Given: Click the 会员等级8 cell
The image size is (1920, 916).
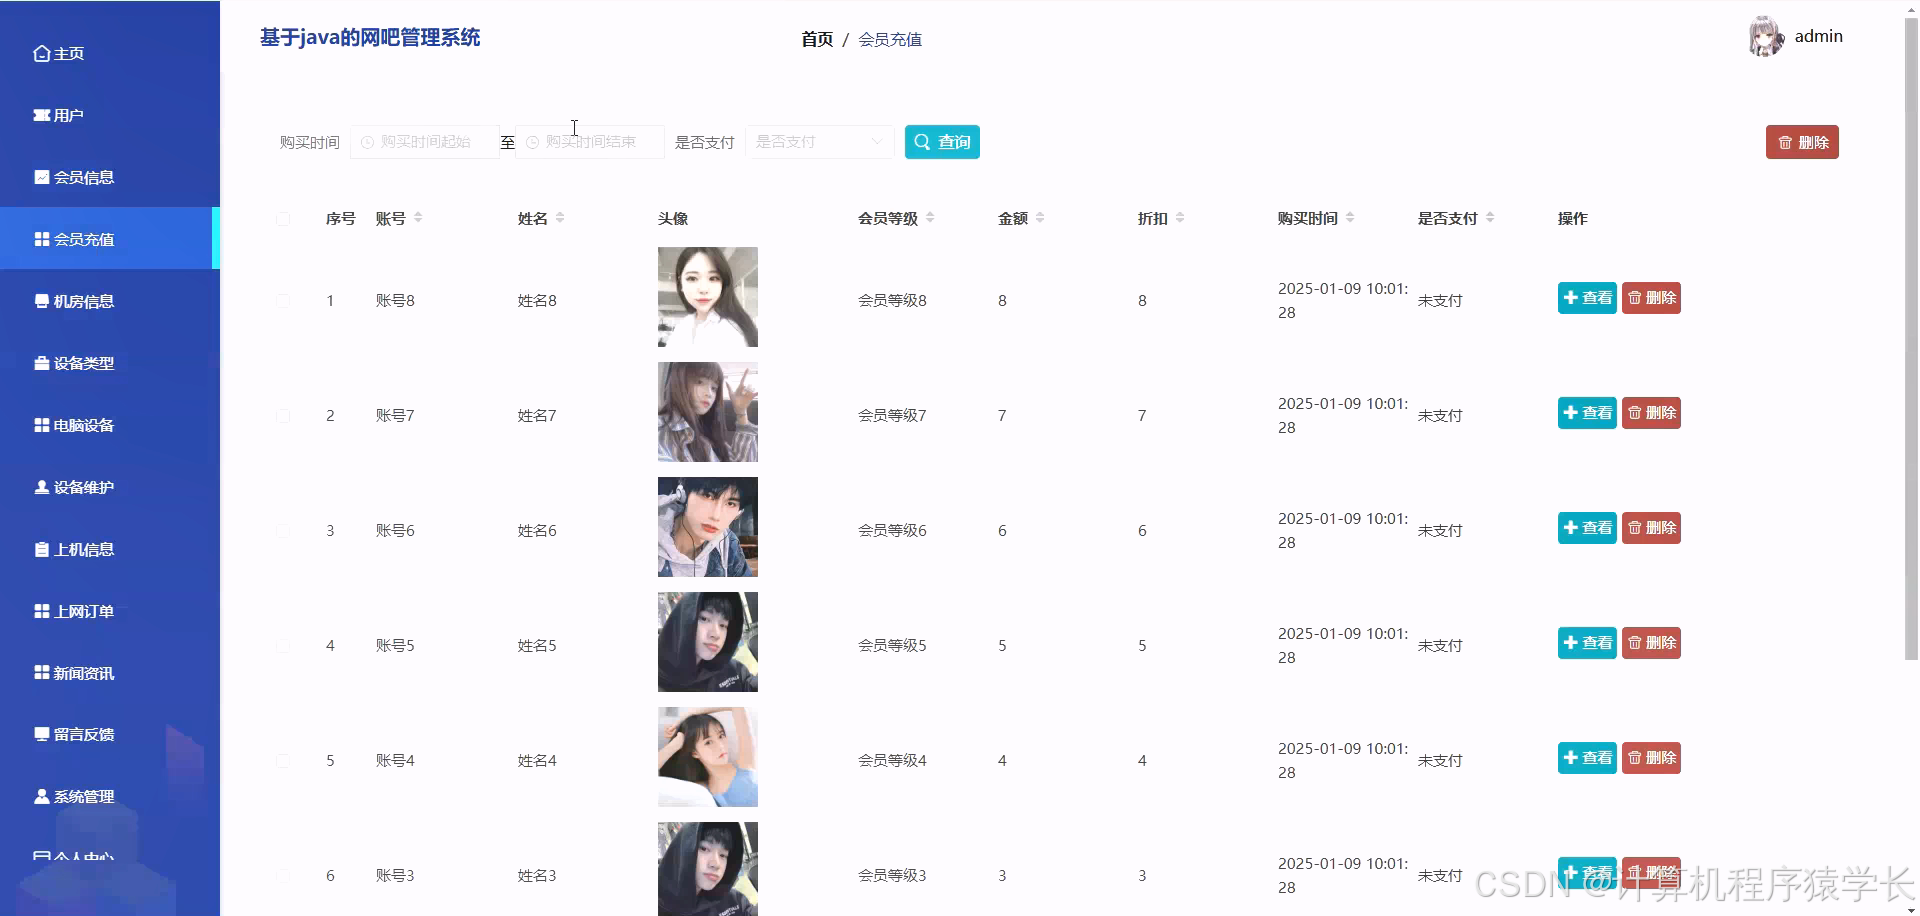Looking at the screenshot, I should coord(892,301).
